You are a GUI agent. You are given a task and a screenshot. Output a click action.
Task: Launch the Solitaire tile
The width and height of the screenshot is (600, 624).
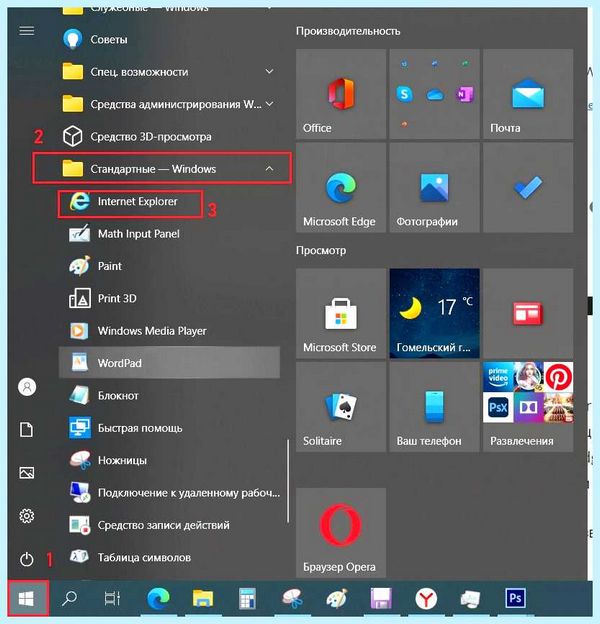coord(341,407)
